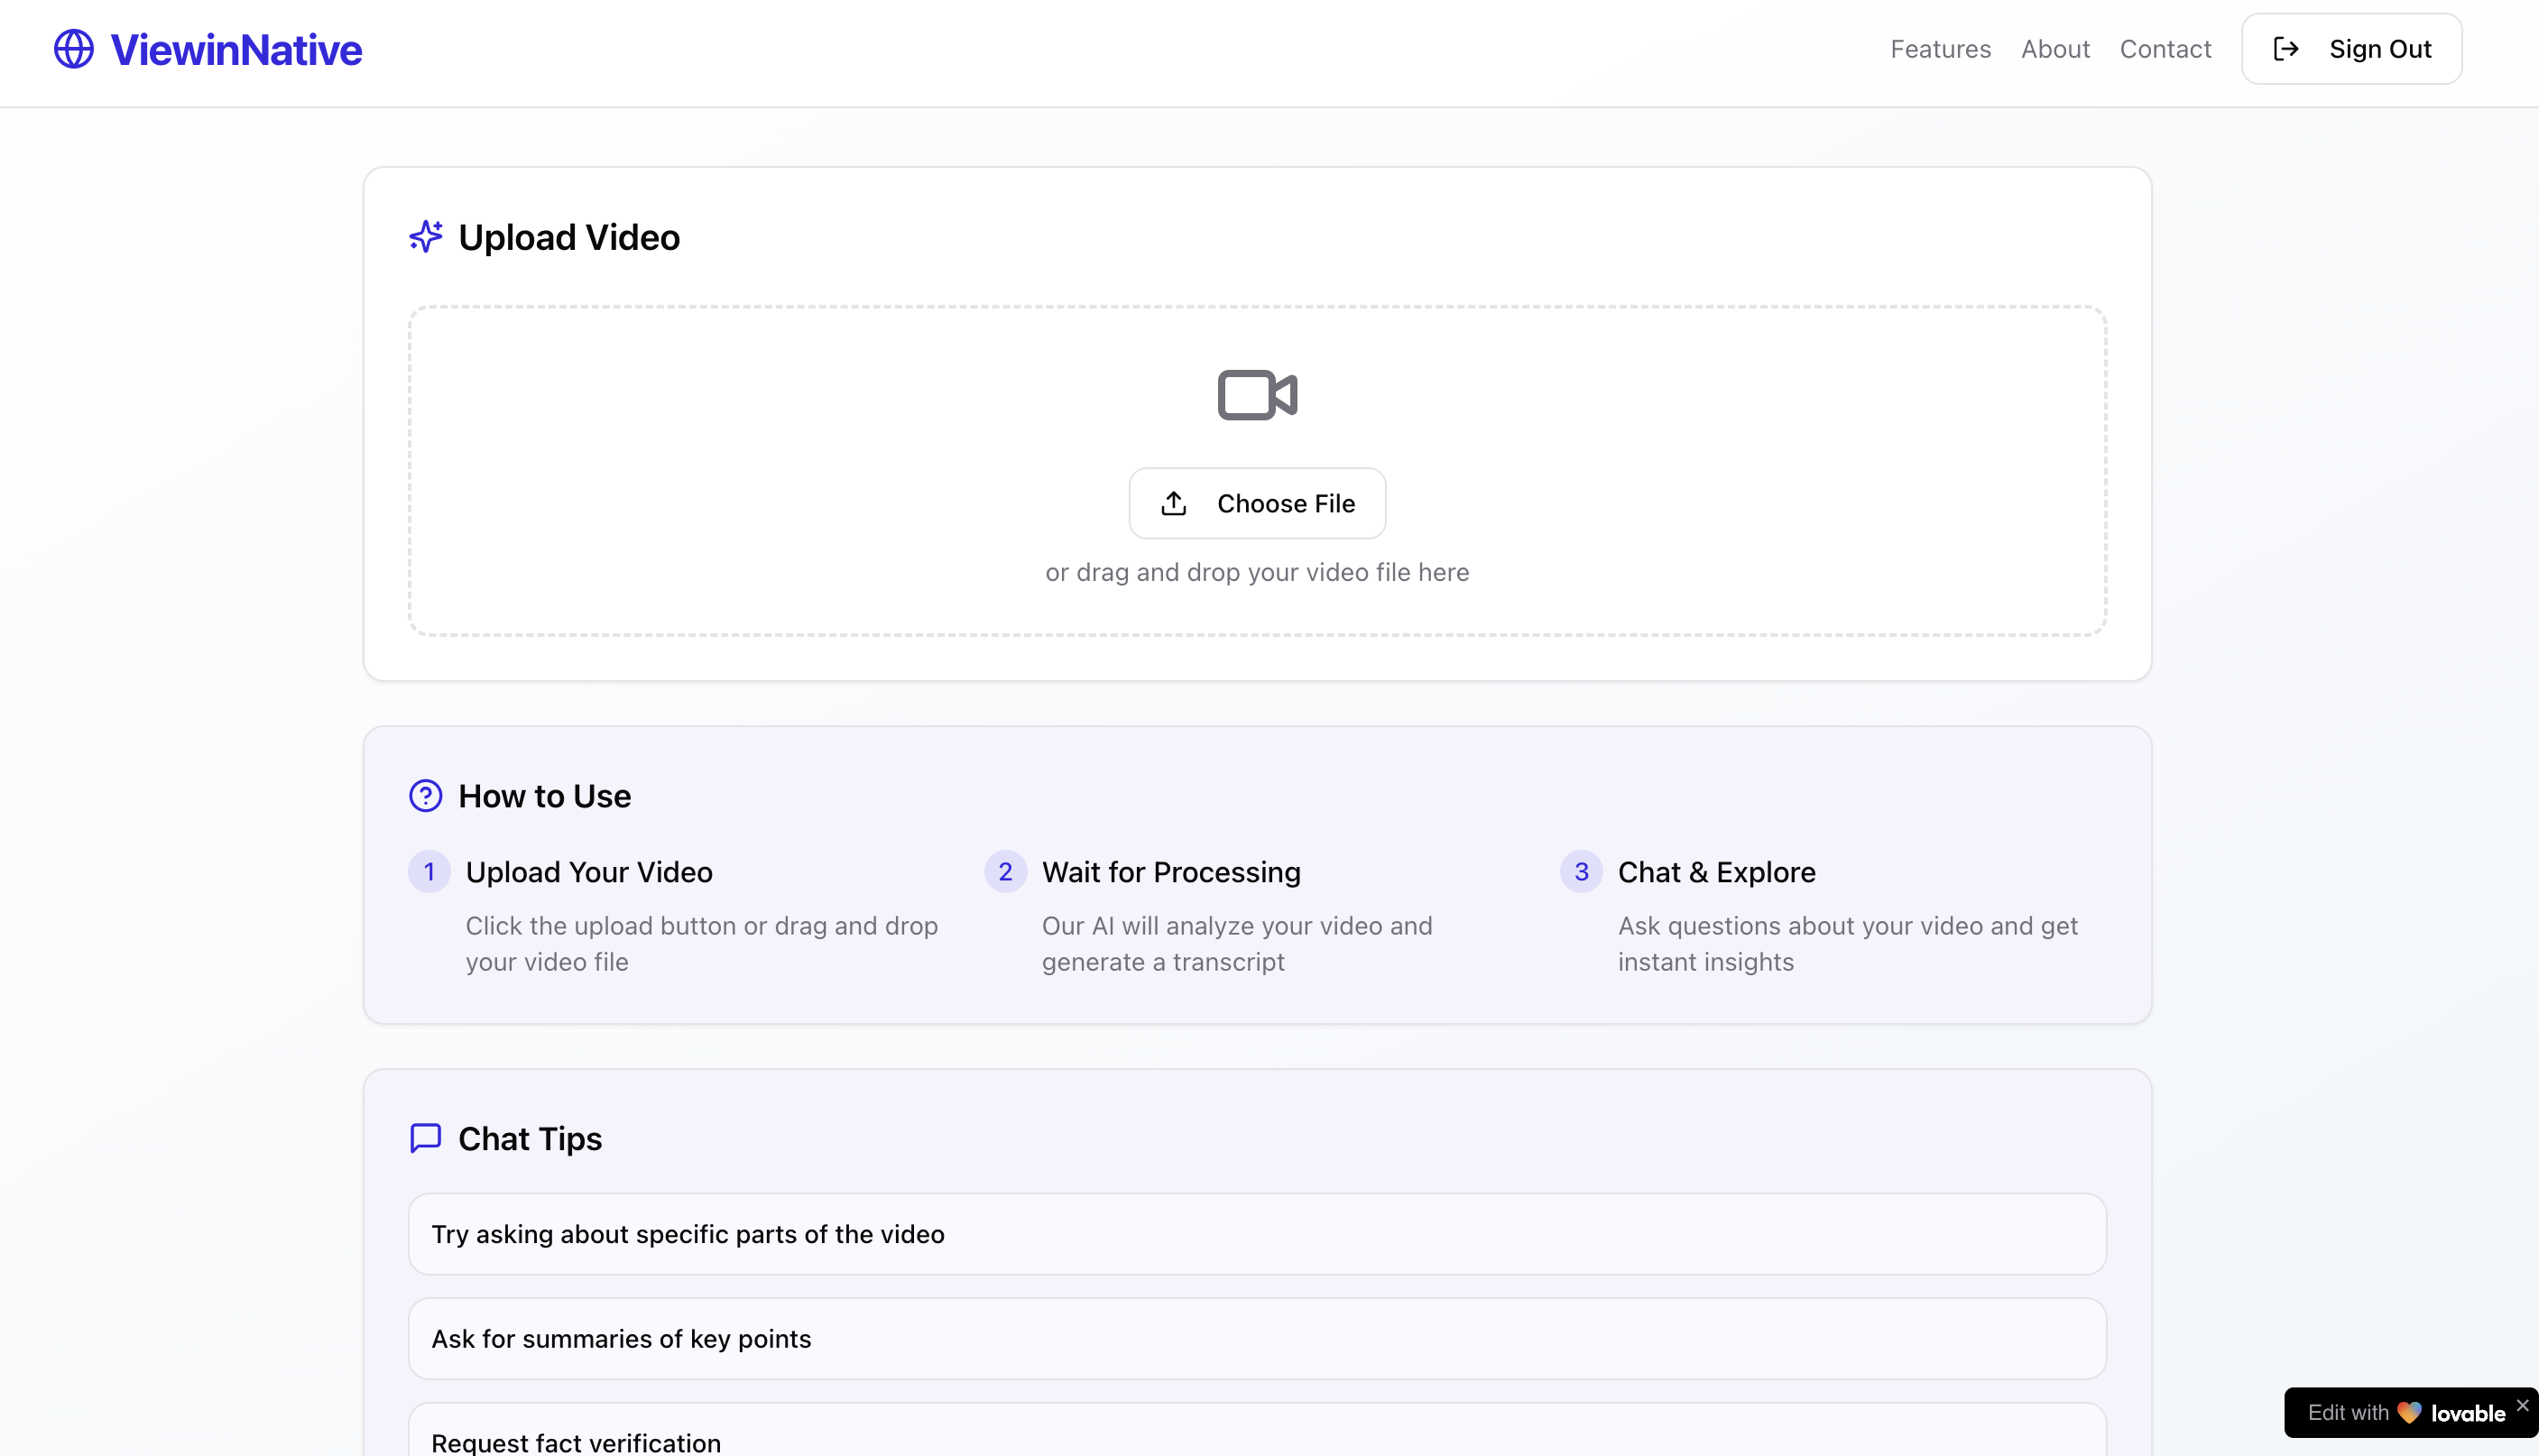Image resolution: width=2539 pixels, height=1456 pixels.
Task: Click the step 1 number badge
Action: coord(429,872)
